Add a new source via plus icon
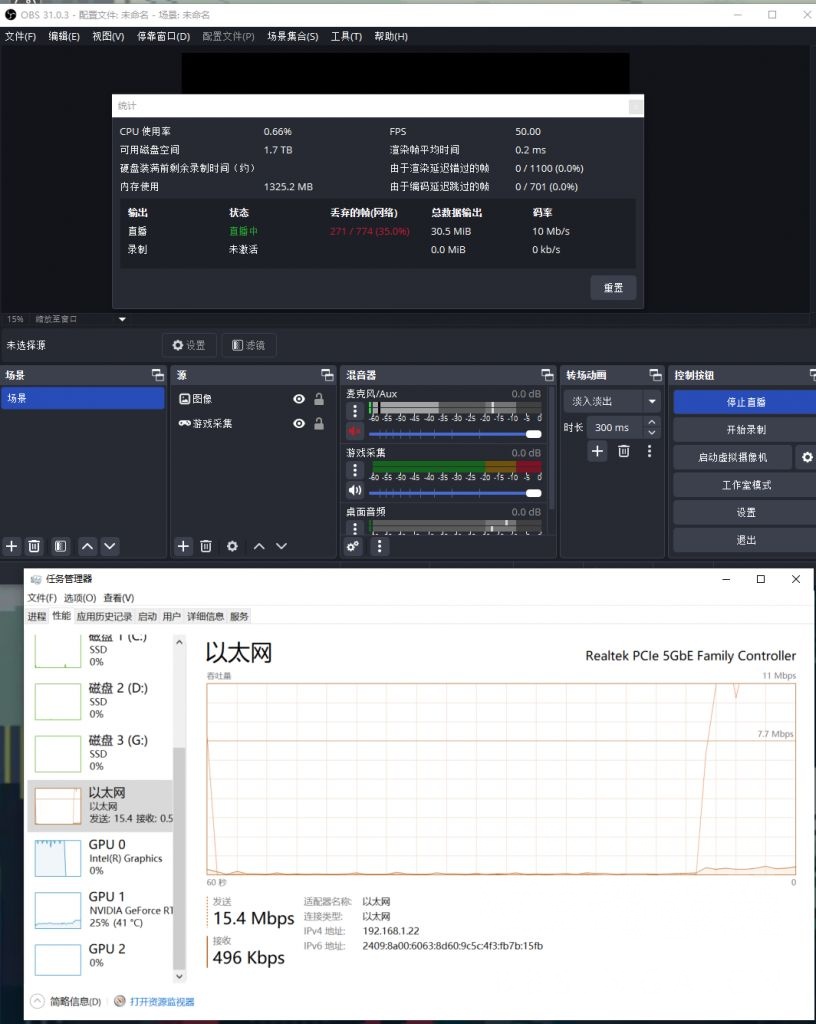This screenshot has width=816, height=1024. 182,546
